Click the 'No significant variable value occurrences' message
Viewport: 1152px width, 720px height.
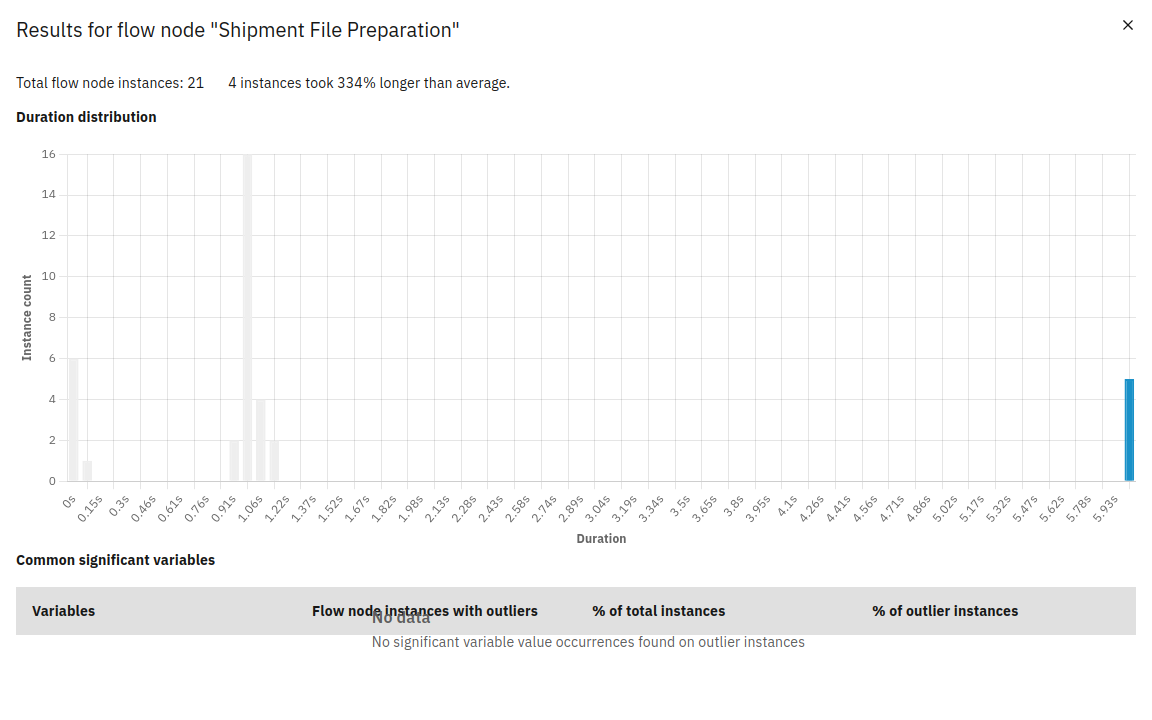pyautogui.click(x=588, y=642)
